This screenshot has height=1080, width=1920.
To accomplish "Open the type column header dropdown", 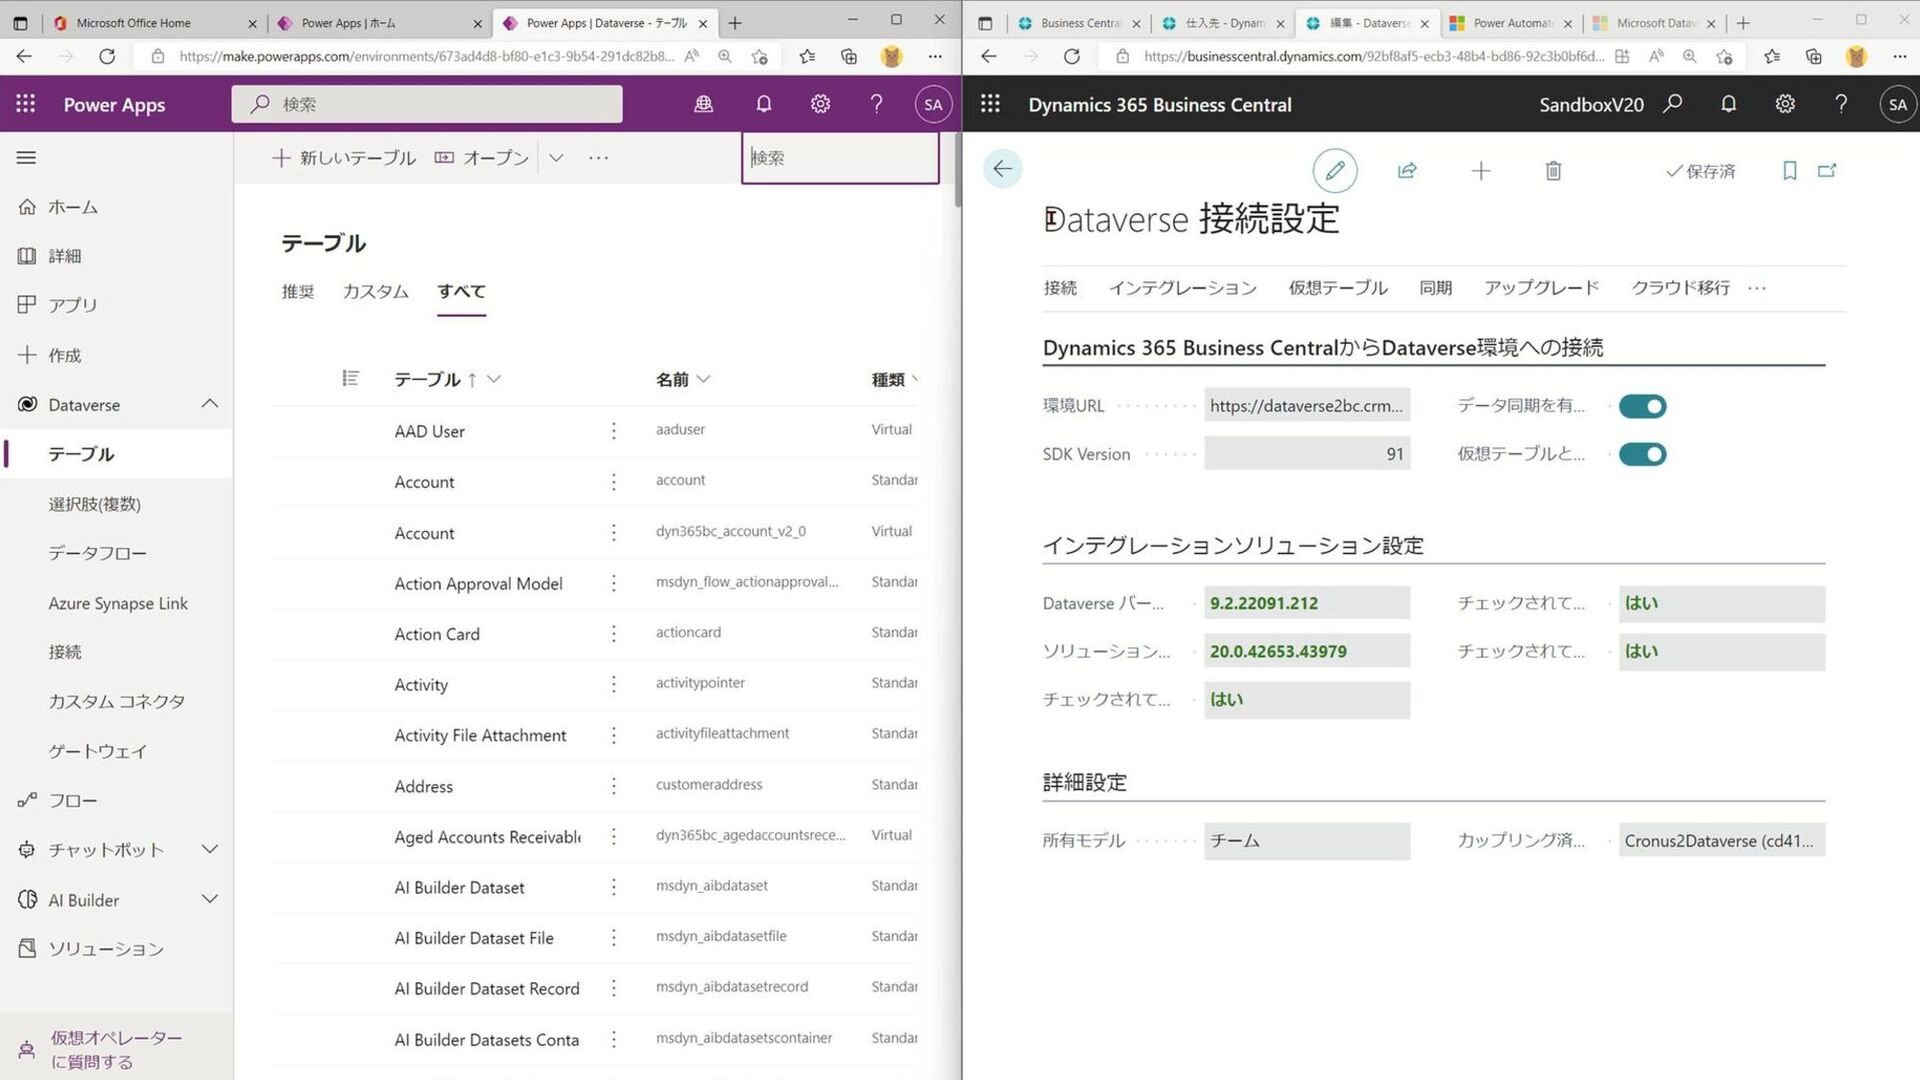I will click(x=914, y=378).
